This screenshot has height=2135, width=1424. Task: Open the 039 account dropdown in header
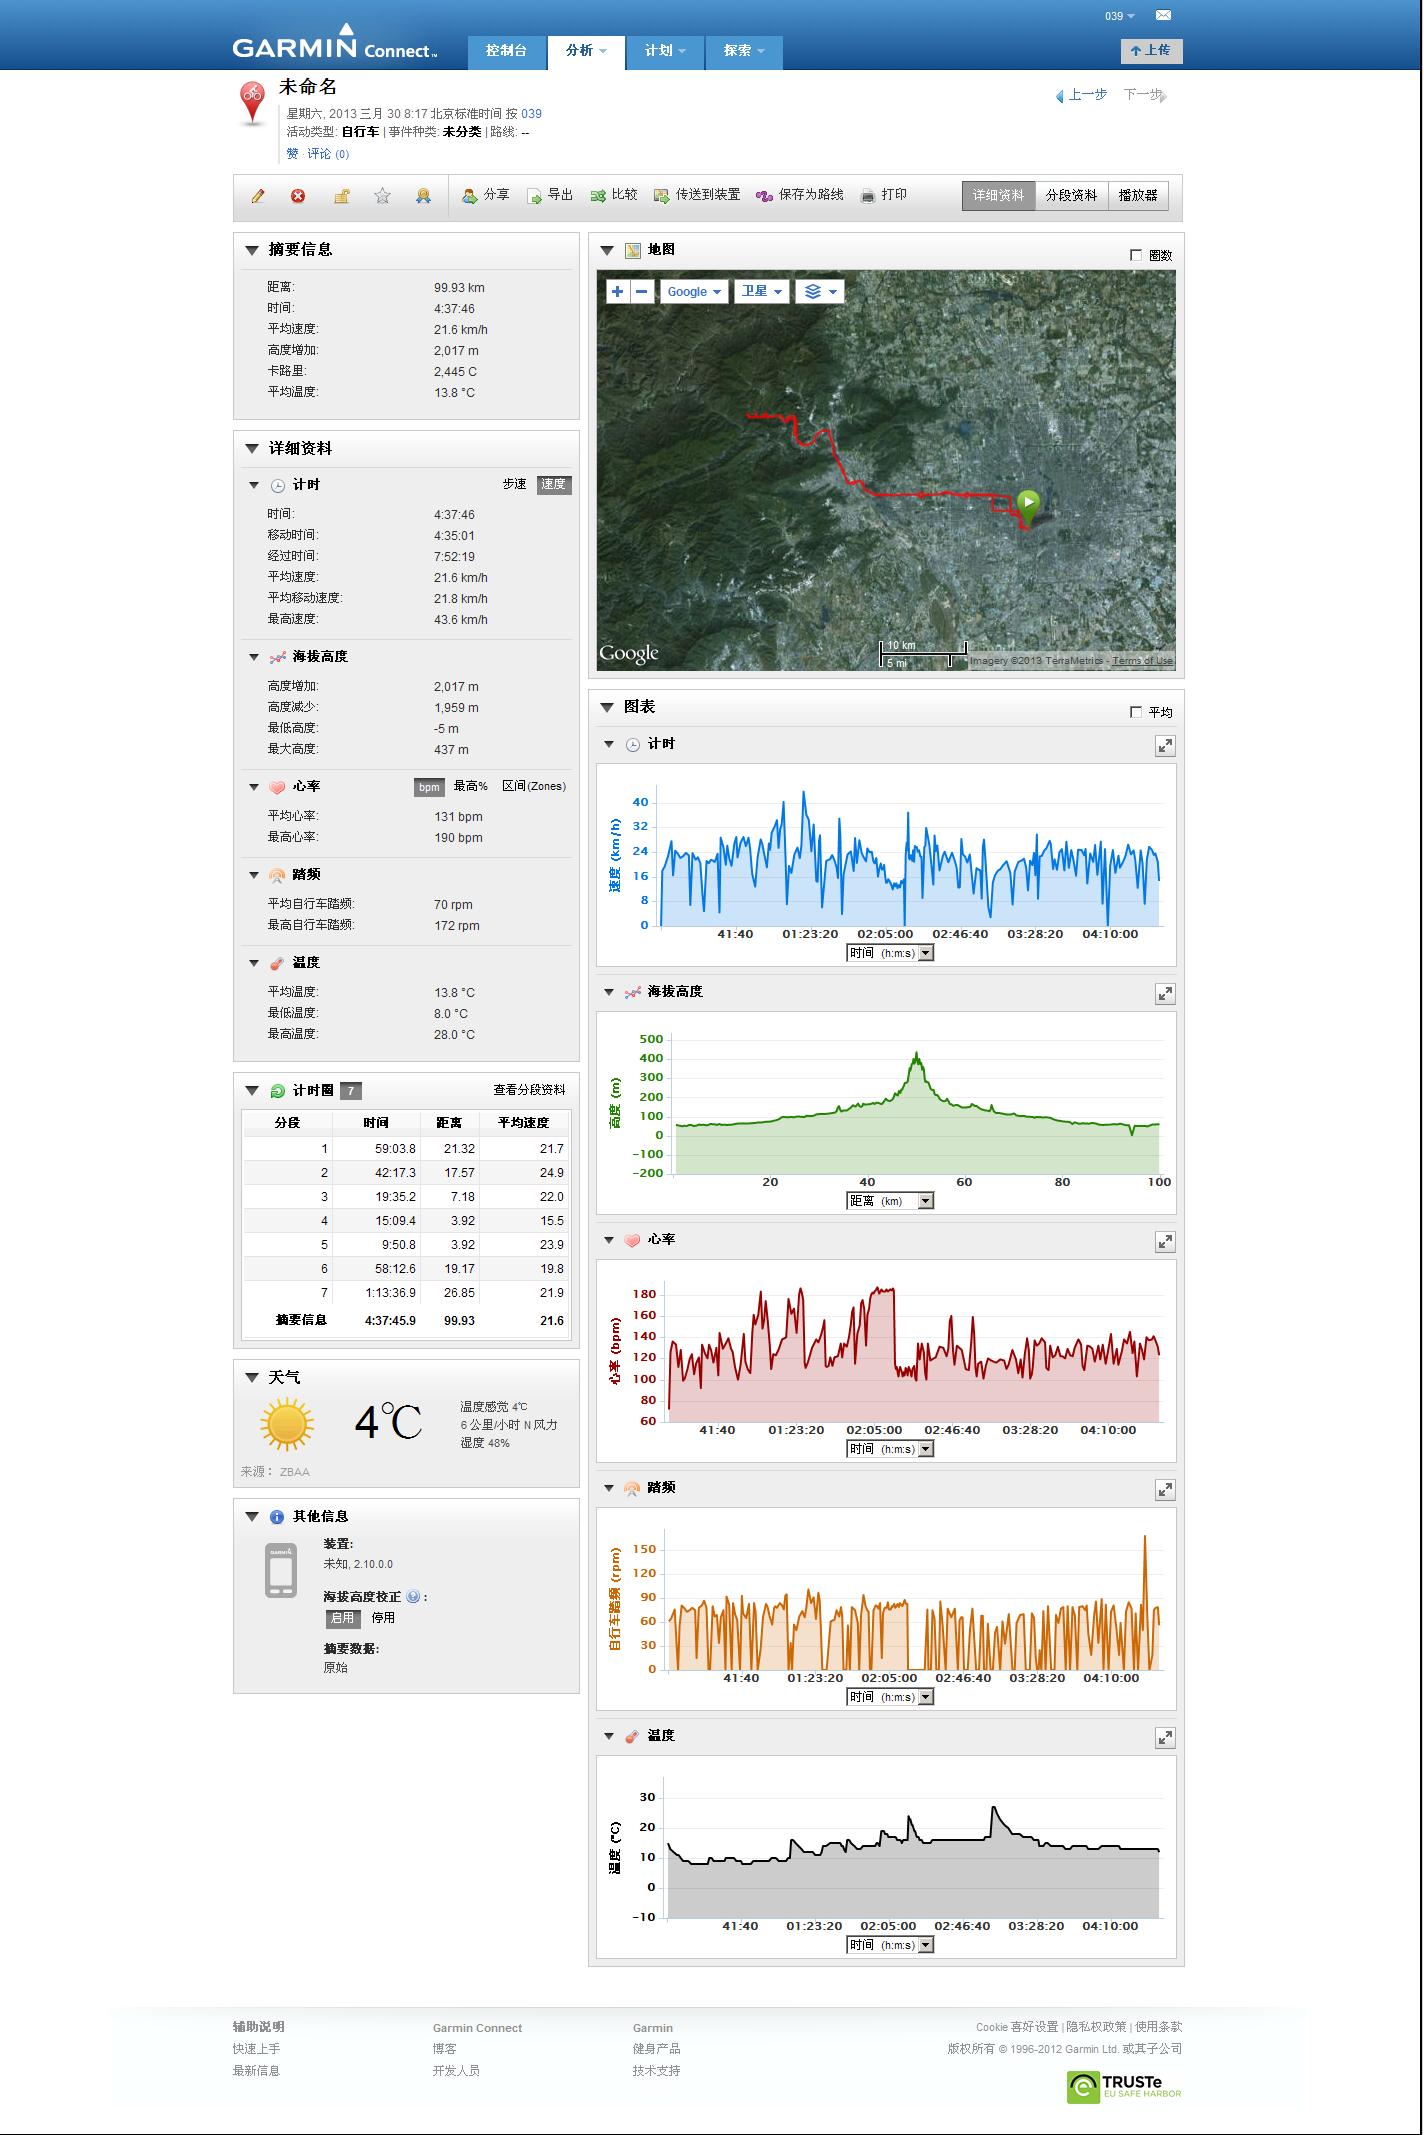pos(1120,16)
